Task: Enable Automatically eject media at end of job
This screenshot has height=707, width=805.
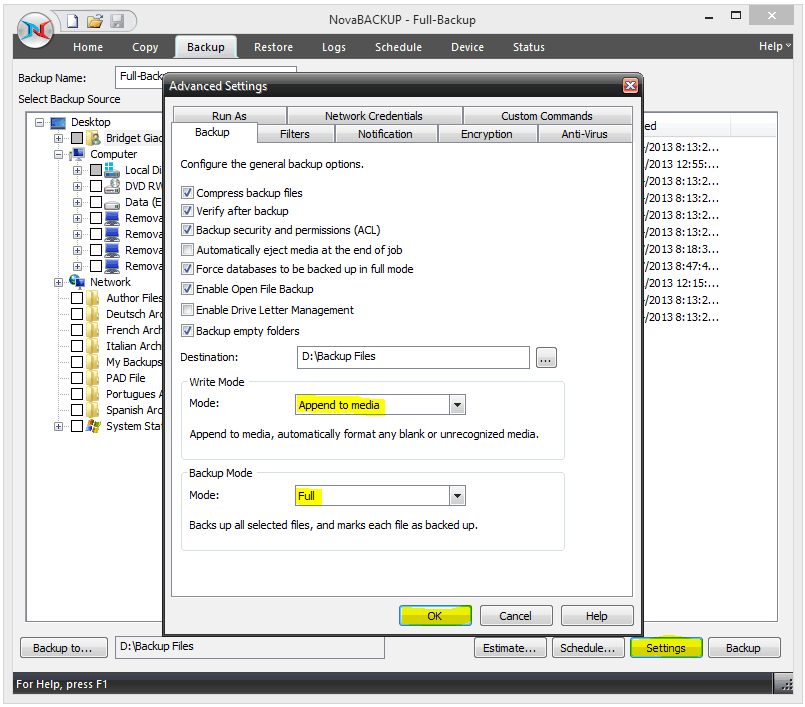Action: pyautogui.click(x=187, y=250)
